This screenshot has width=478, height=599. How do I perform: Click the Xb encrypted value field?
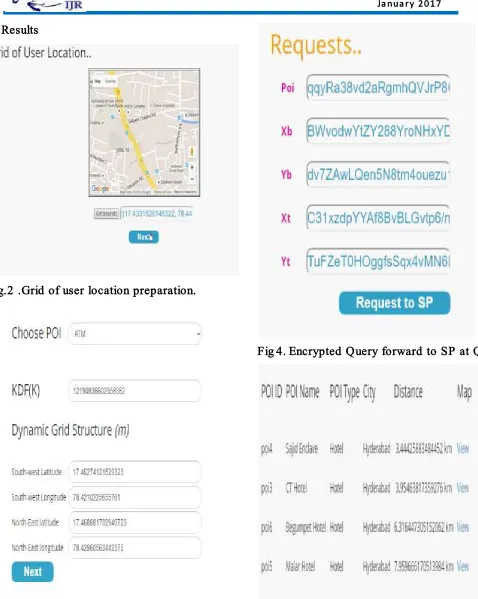[x=378, y=131]
